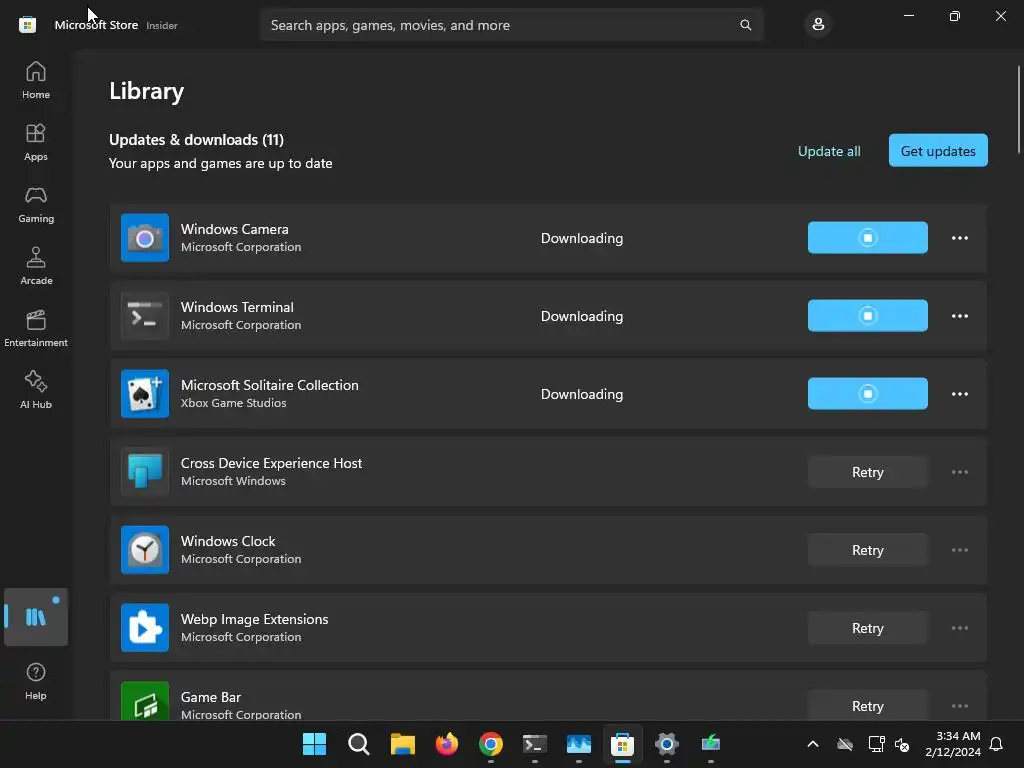Click the Game Bar app icon
Screen dimensions: 1024x768
point(145,701)
